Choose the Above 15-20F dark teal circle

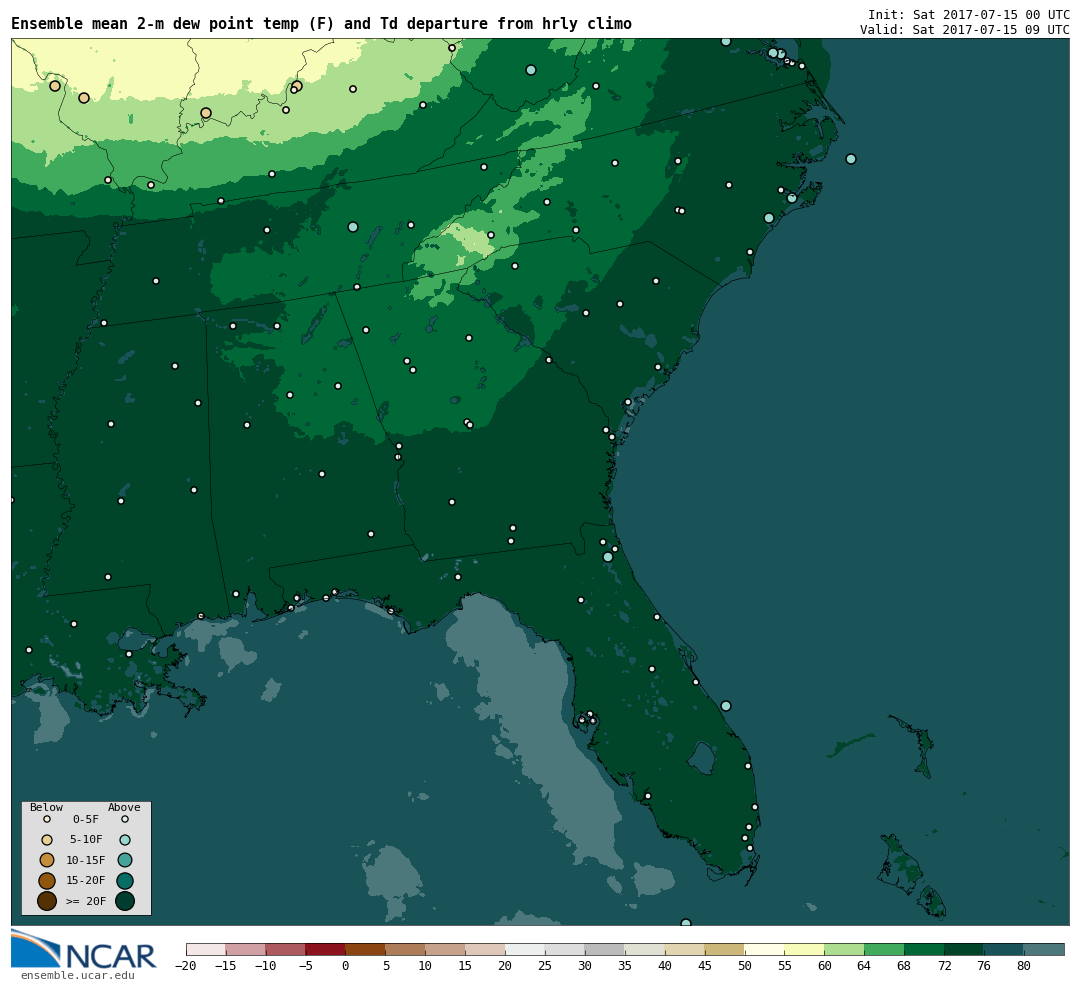[x=125, y=881]
